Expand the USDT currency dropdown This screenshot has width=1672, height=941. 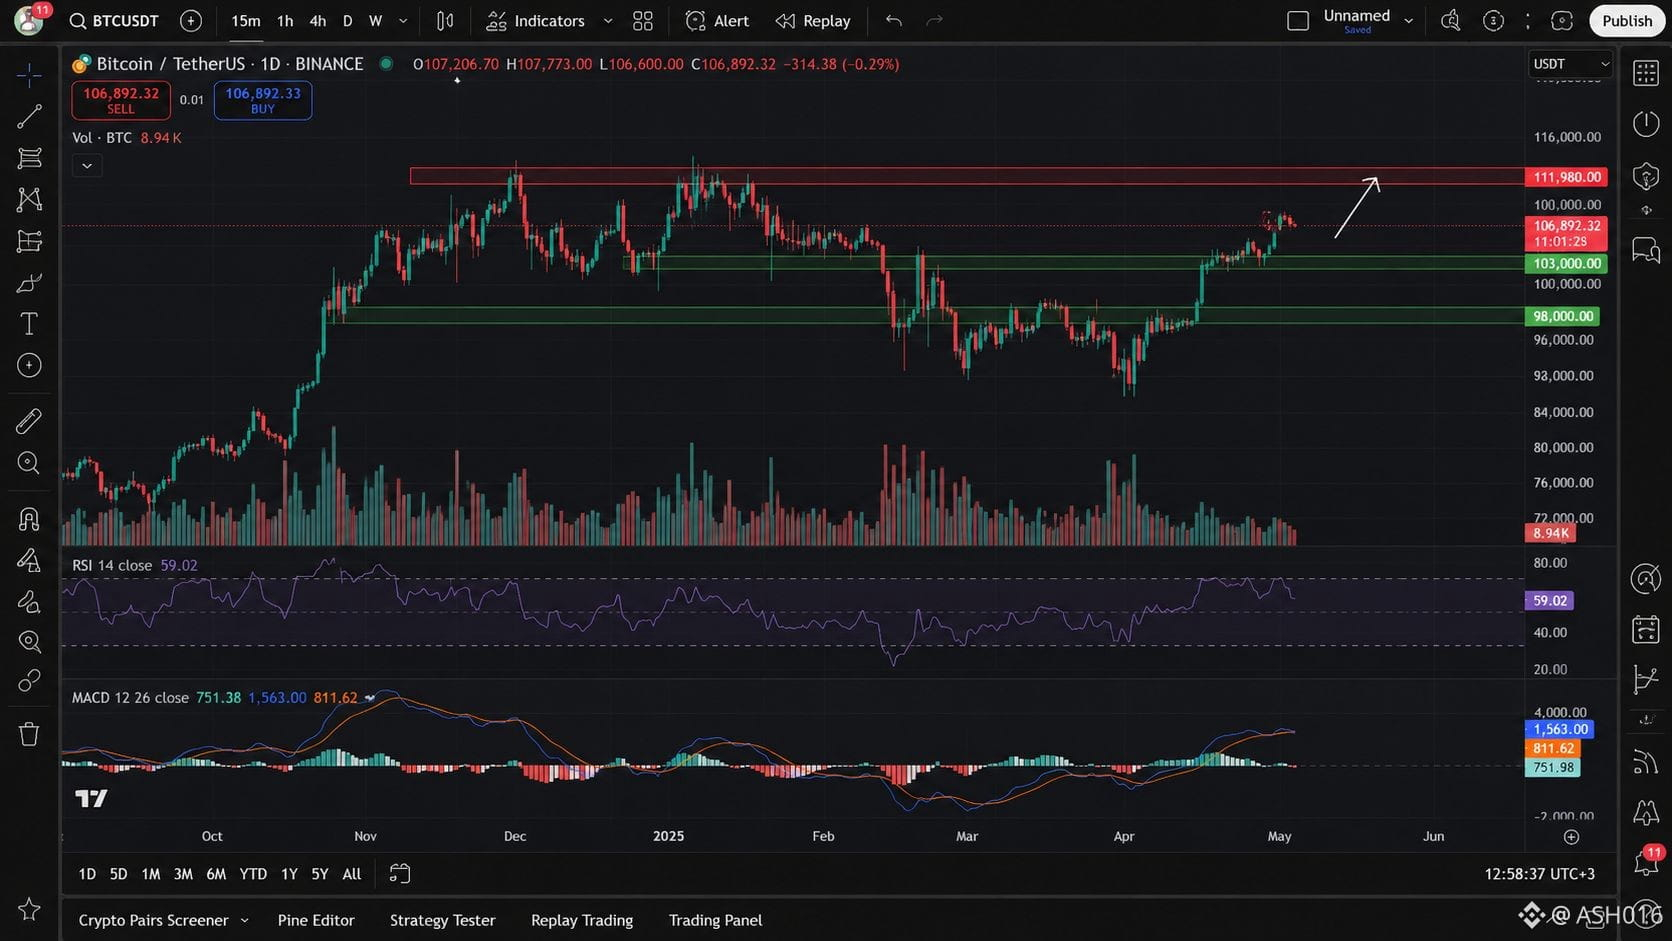1571,64
